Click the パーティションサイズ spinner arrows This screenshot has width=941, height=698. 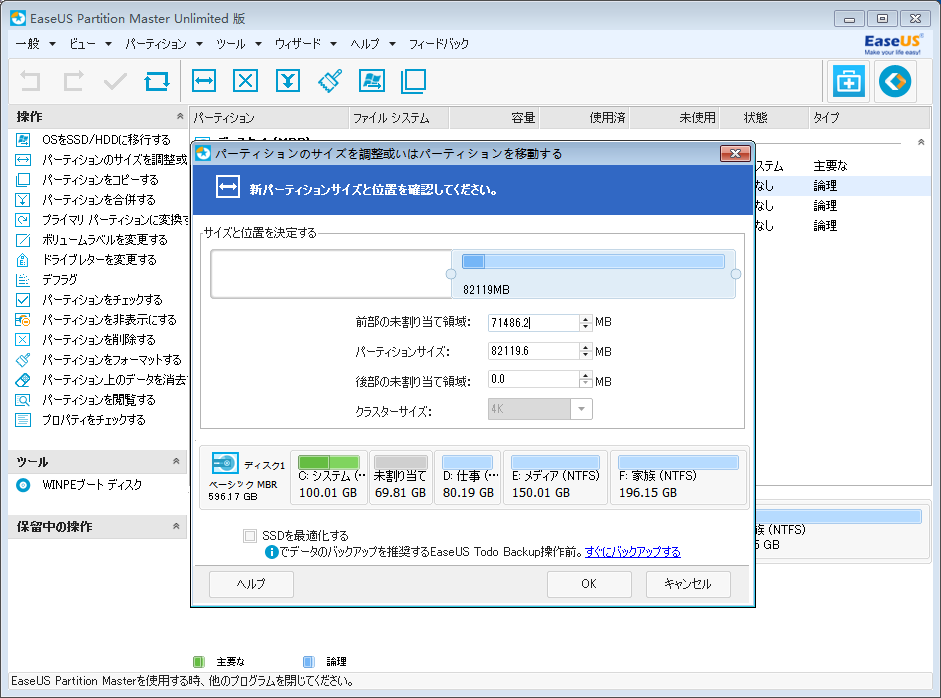pyautogui.click(x=586, y=351)
